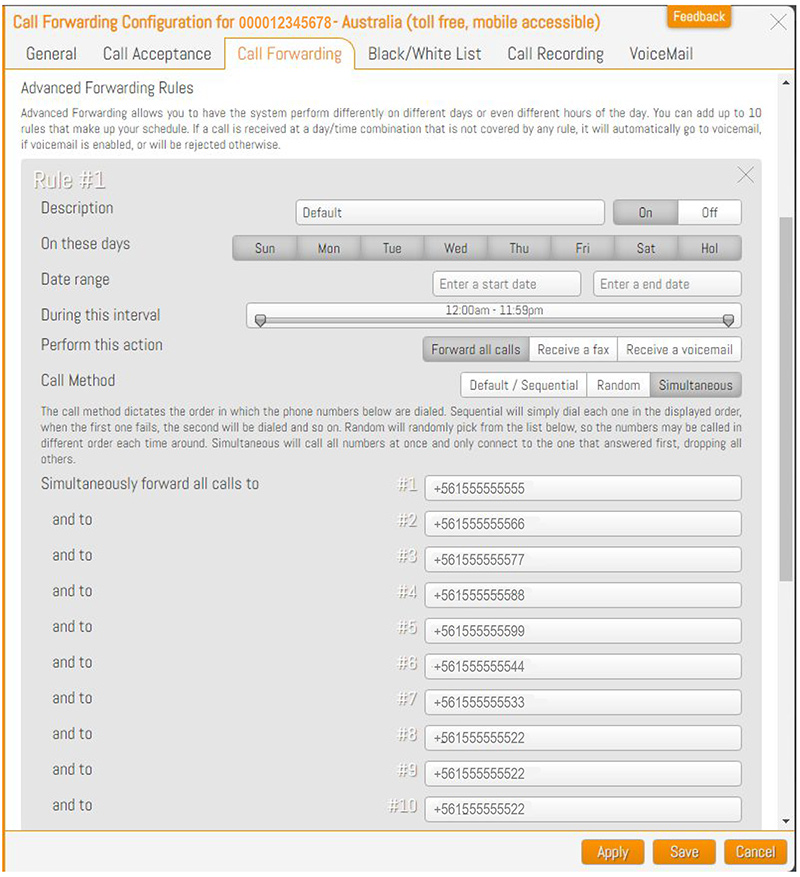Go to the Call Recording tab
Viewport: 800px width, 877px height.
point(555,54)
